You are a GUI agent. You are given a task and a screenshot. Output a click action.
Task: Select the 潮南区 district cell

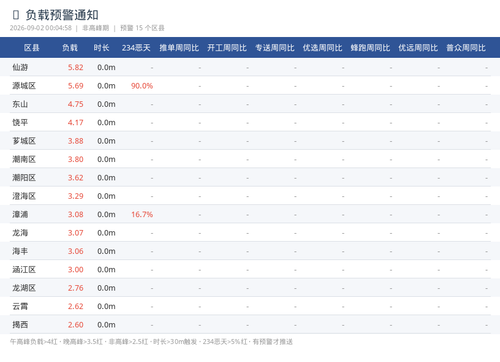(x=24, y=159)
